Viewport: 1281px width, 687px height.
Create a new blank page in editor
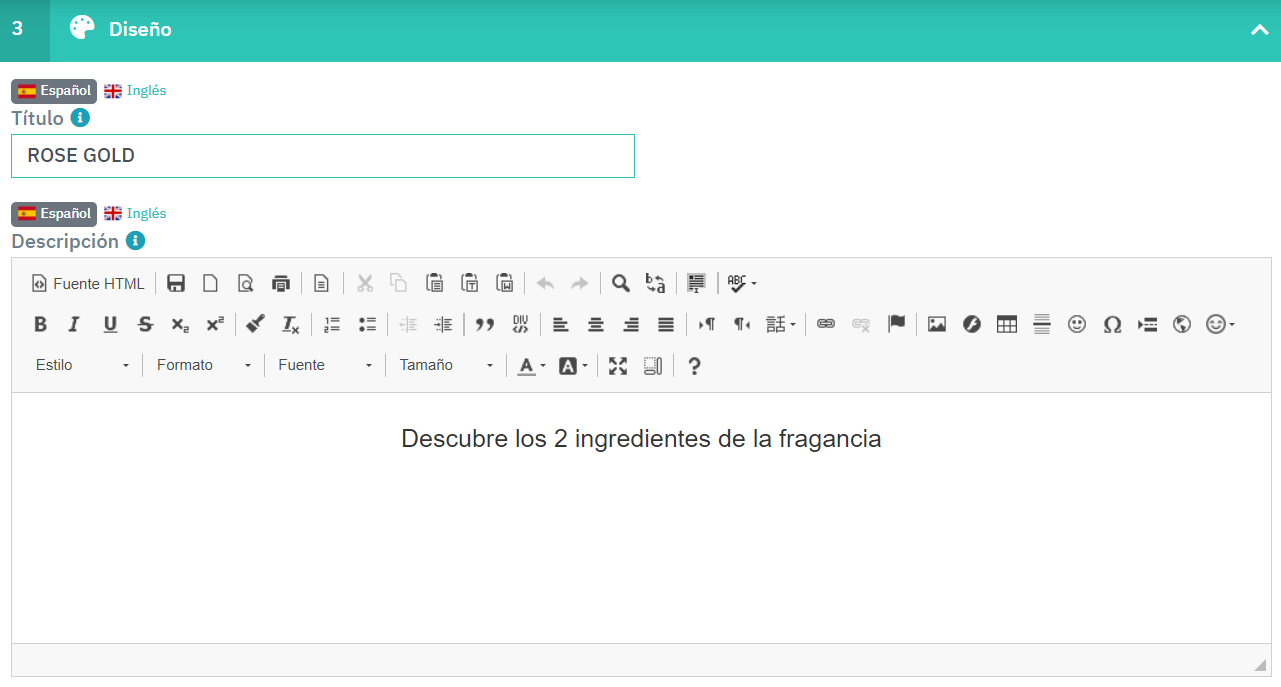211,283
